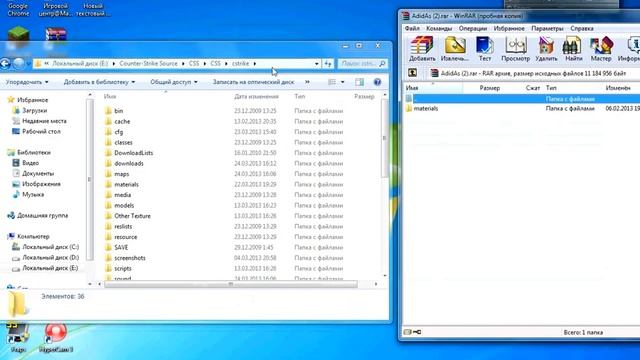
Task: Select Домашняя группа in sidebar
Action: coord(42,216)
